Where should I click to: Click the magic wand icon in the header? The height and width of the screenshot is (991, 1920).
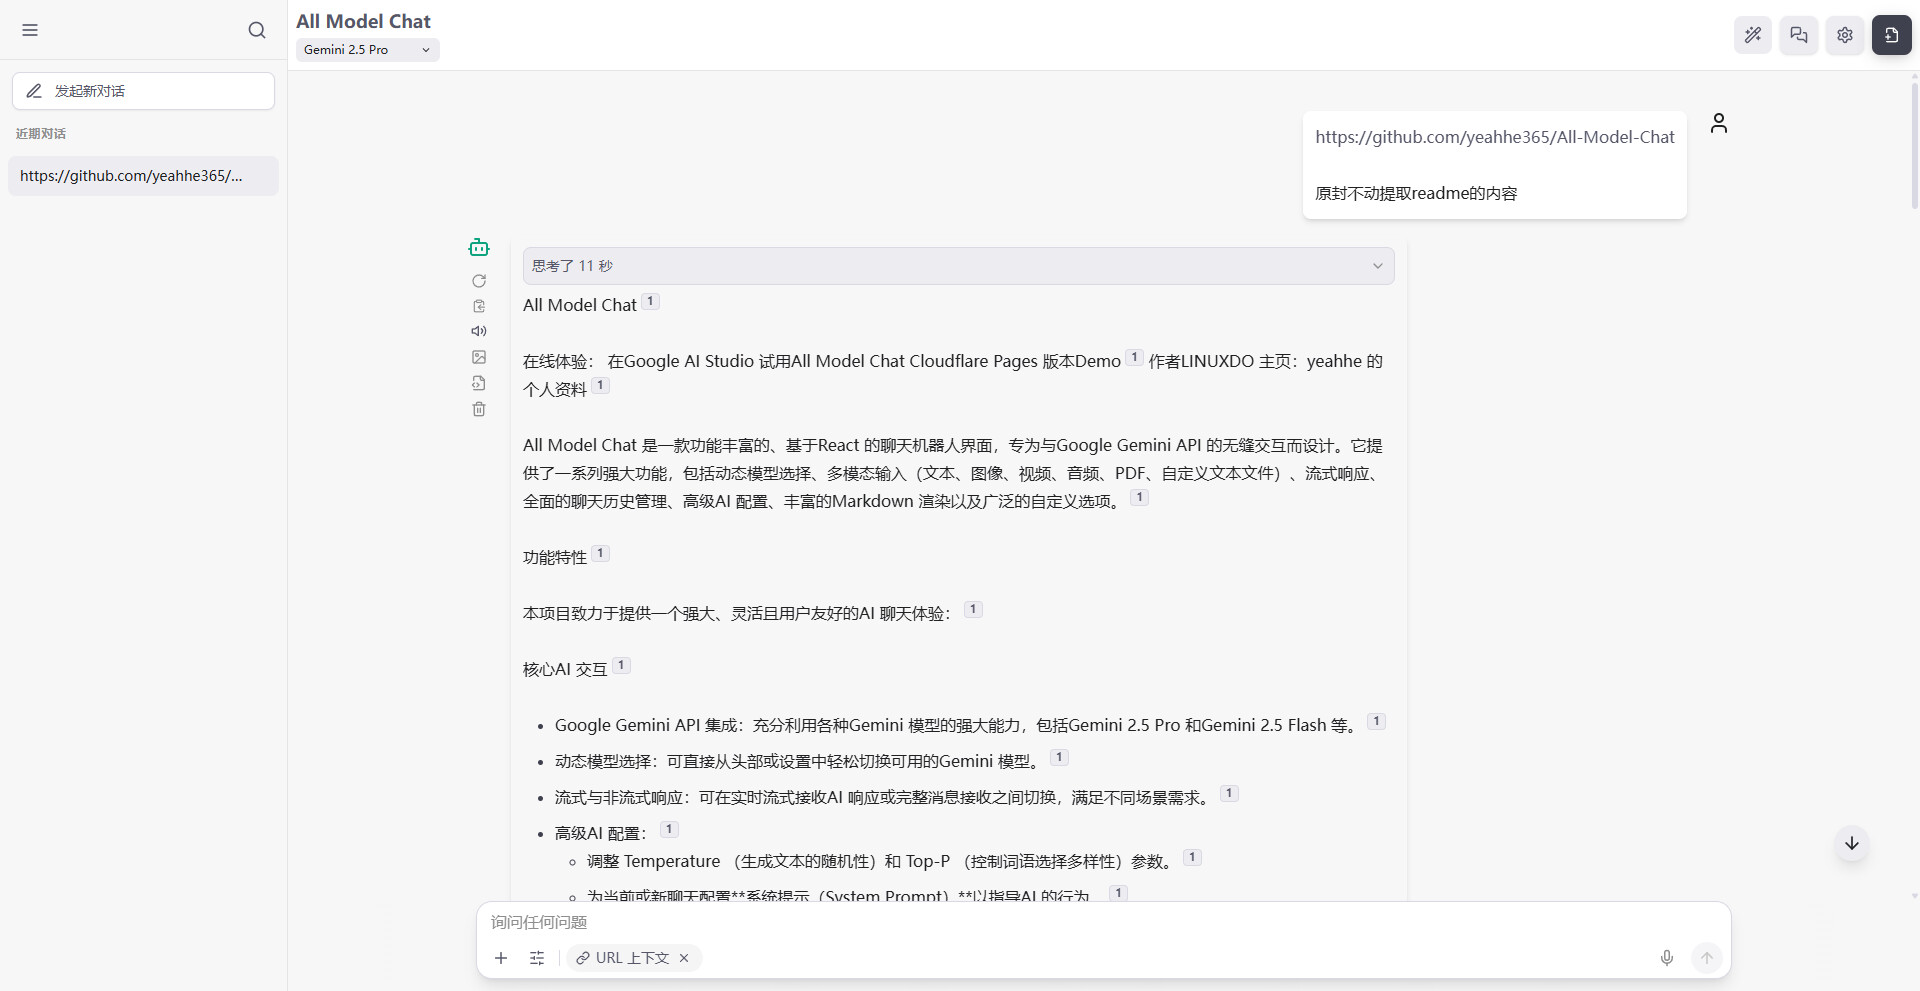click(x=1753, y=35)
